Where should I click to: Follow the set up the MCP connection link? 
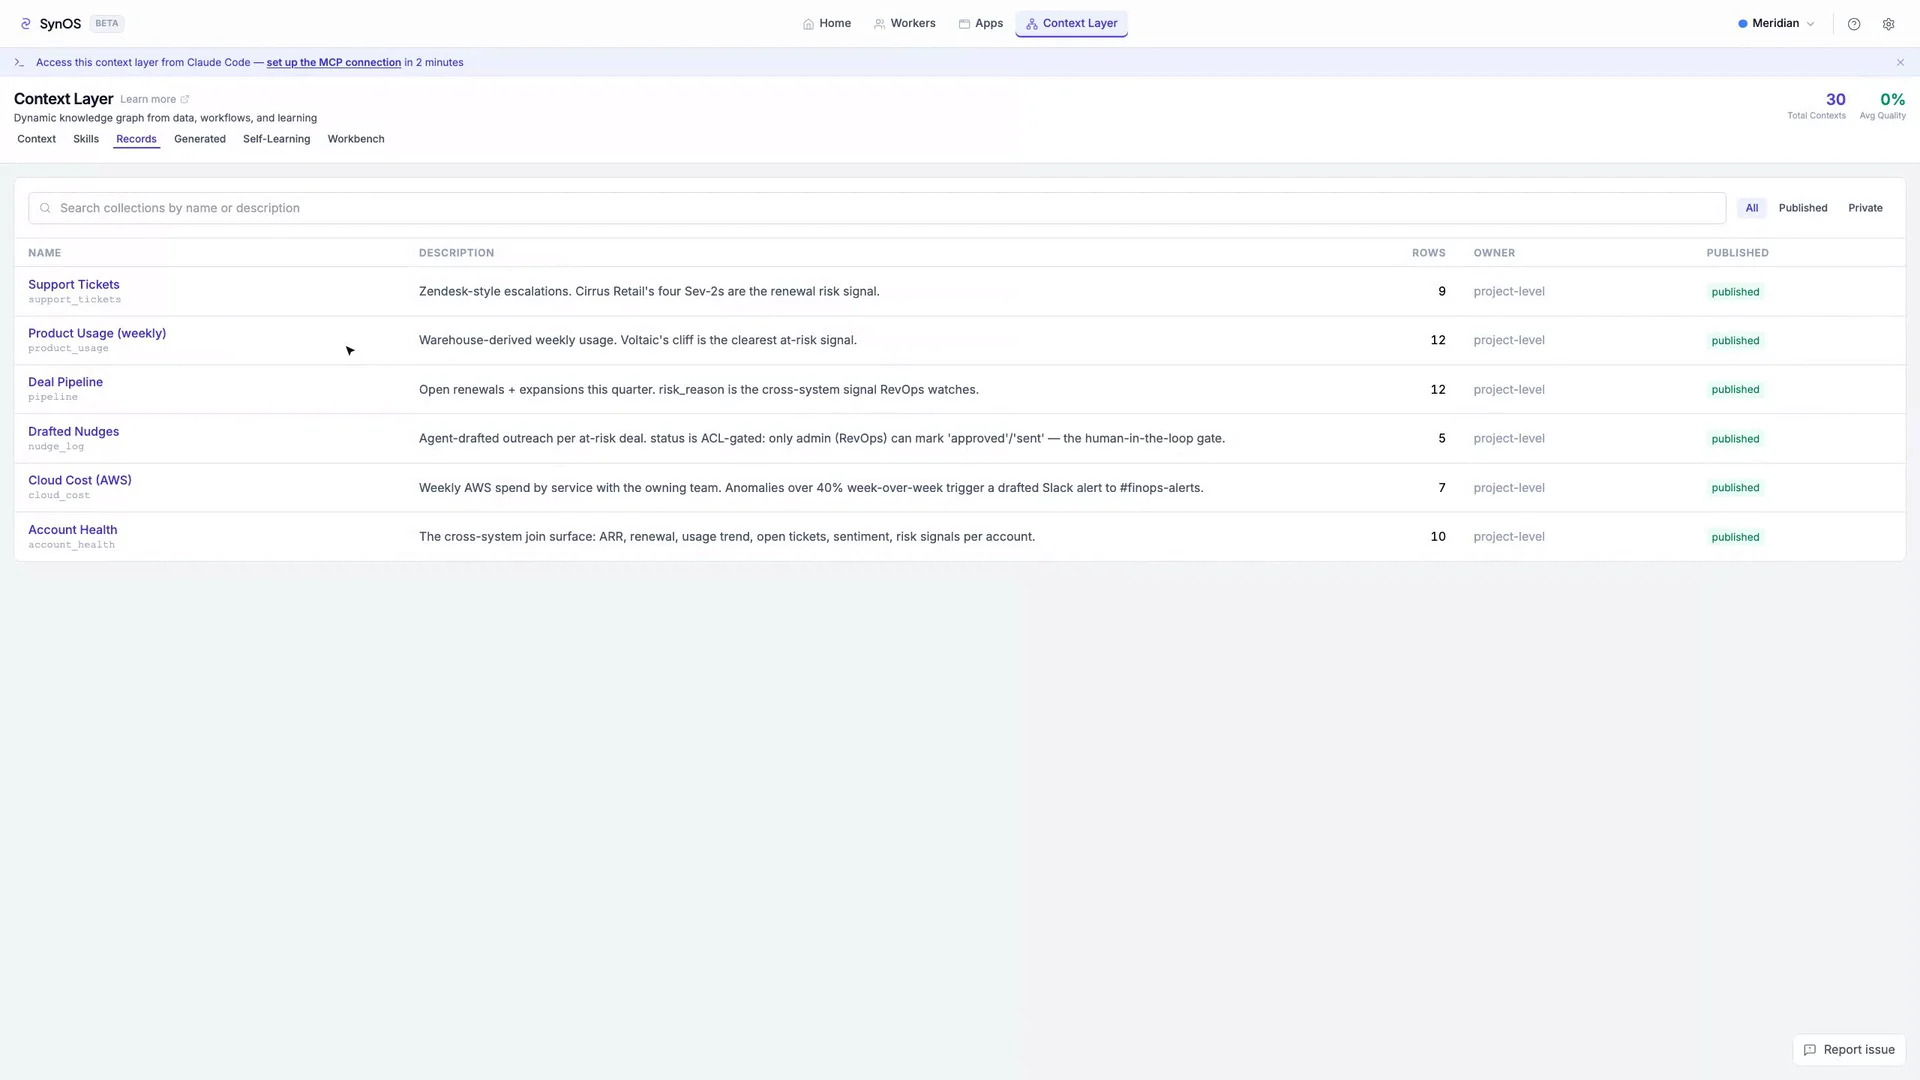[333, 62]
